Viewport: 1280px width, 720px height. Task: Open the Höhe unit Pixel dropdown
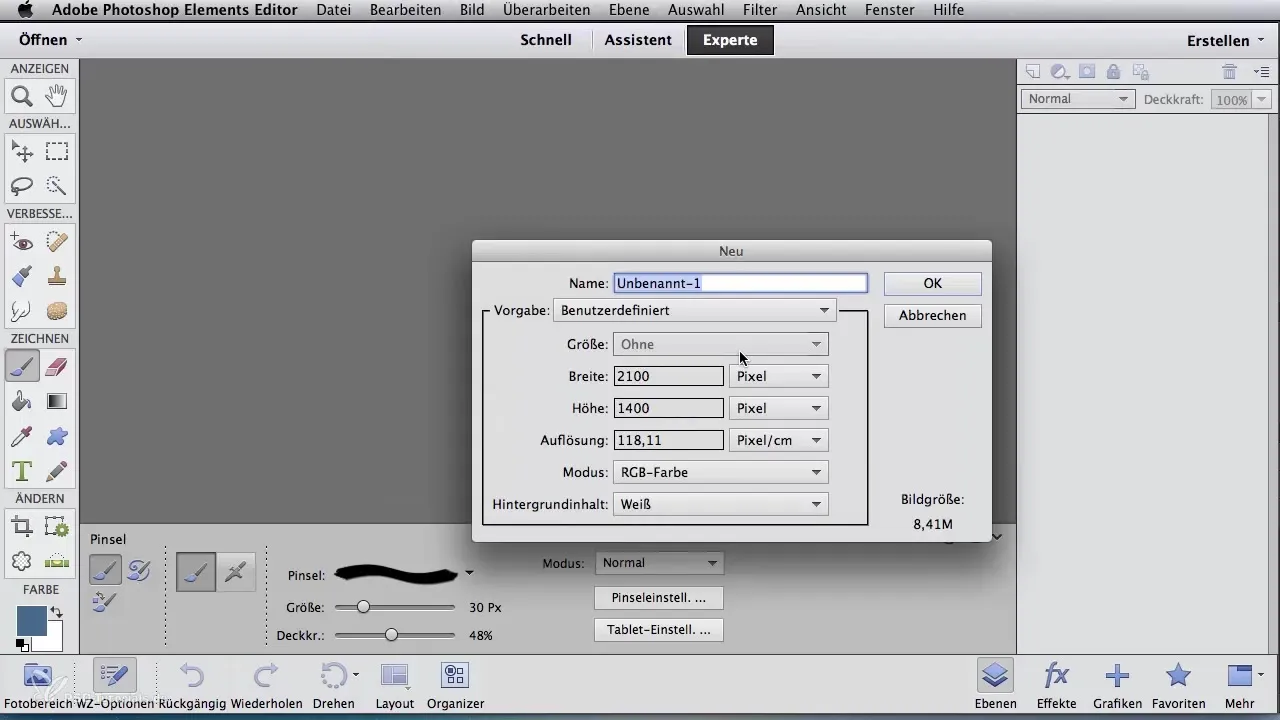[779, 408]
